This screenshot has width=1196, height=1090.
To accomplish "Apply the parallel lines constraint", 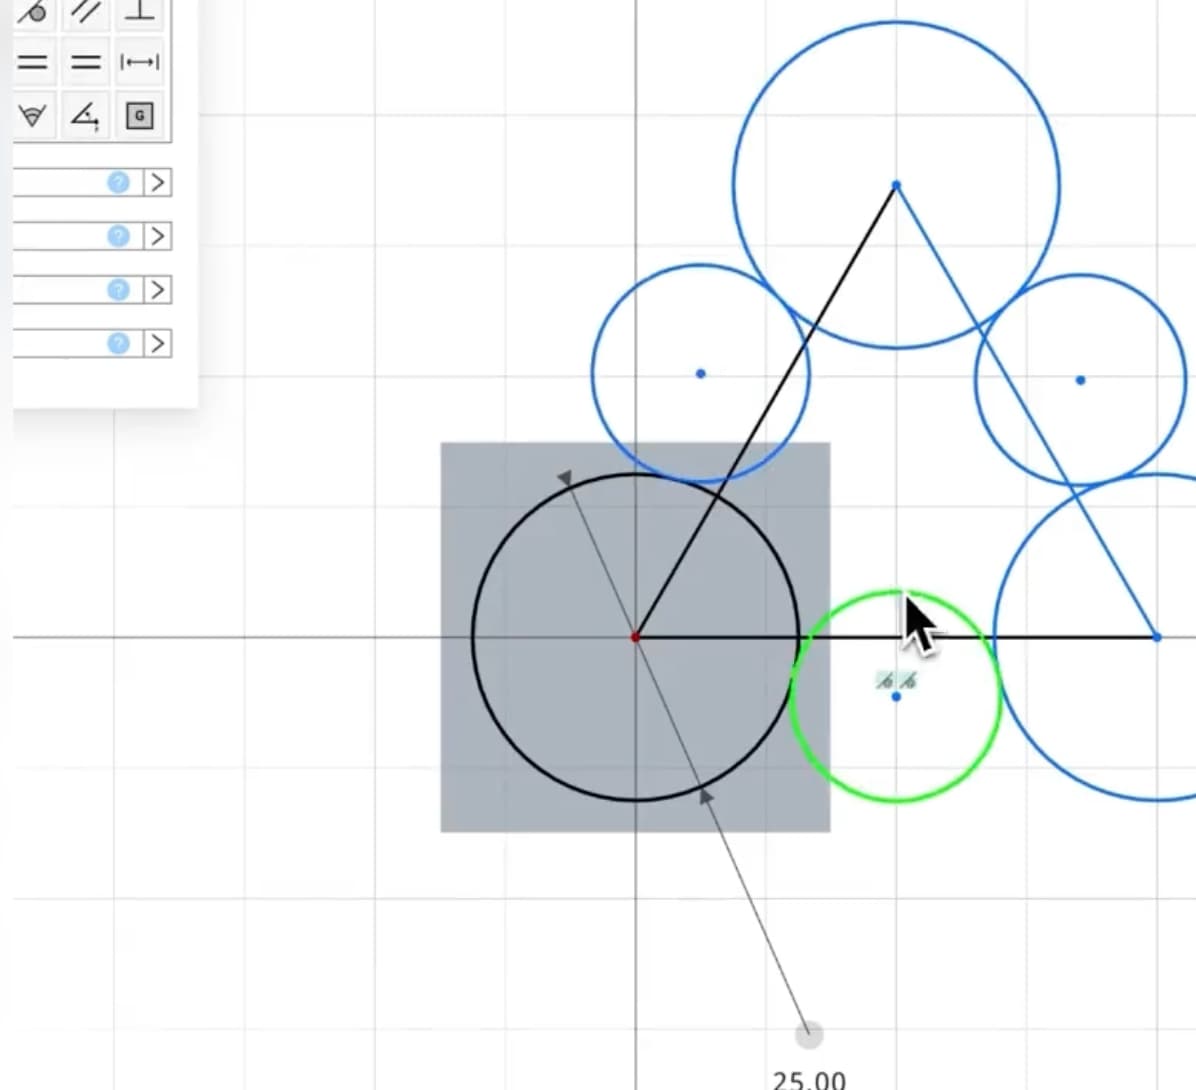I will [85, 11].
